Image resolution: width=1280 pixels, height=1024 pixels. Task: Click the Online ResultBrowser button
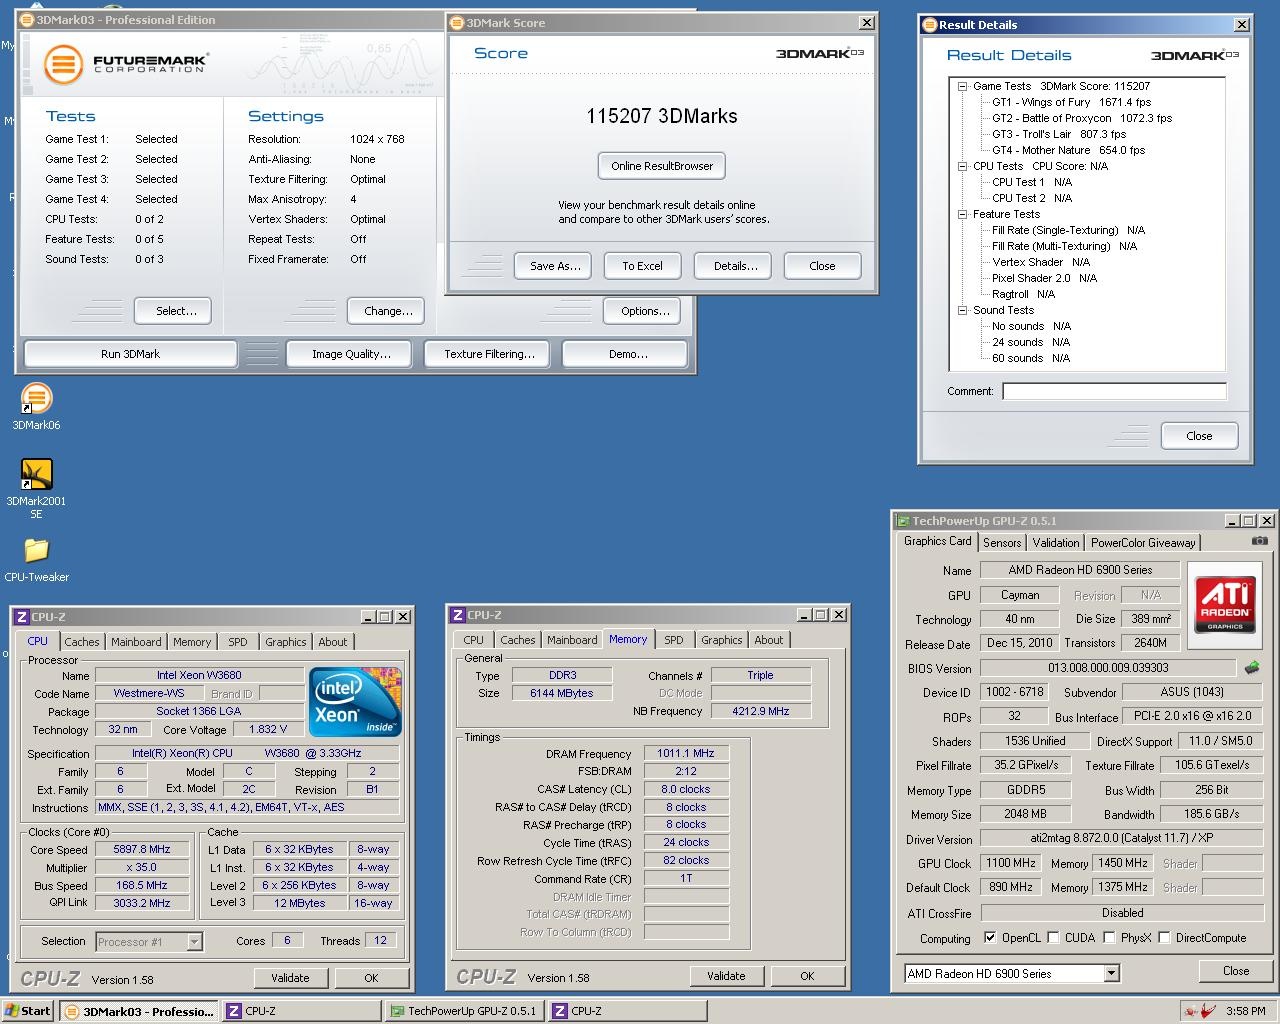pyautogui.click(x=661, y=166)
